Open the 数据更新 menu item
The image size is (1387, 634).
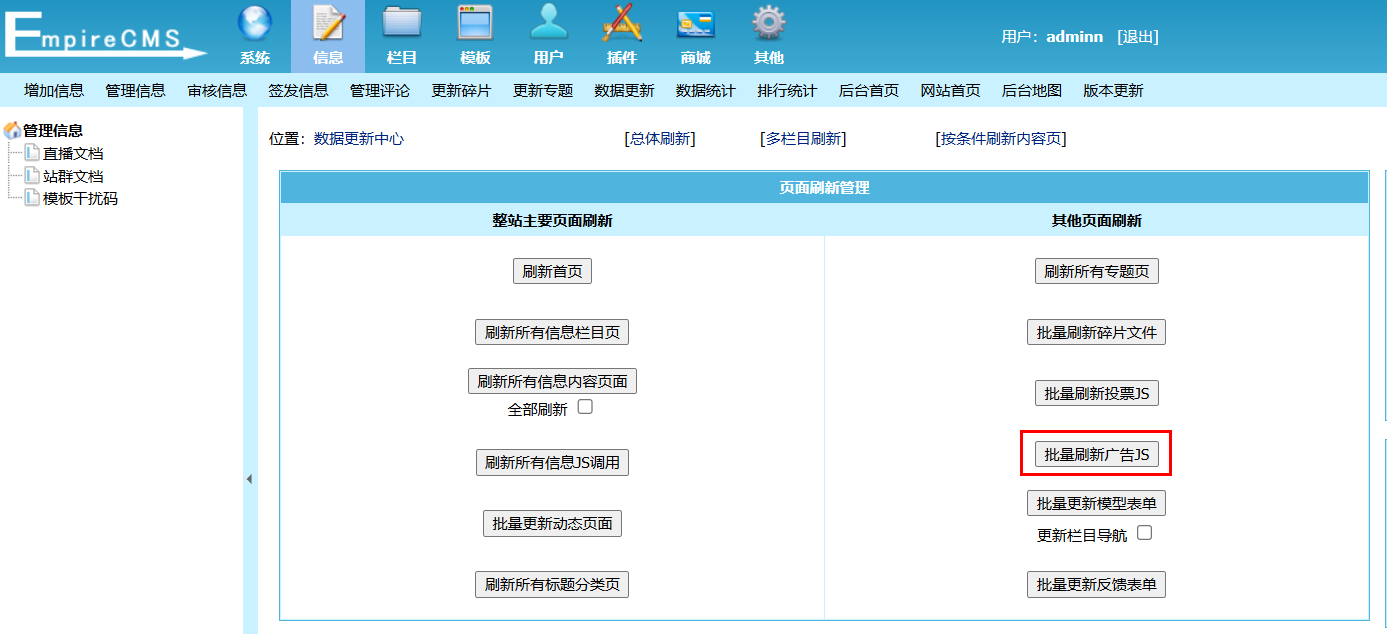[x=624, y=91]
